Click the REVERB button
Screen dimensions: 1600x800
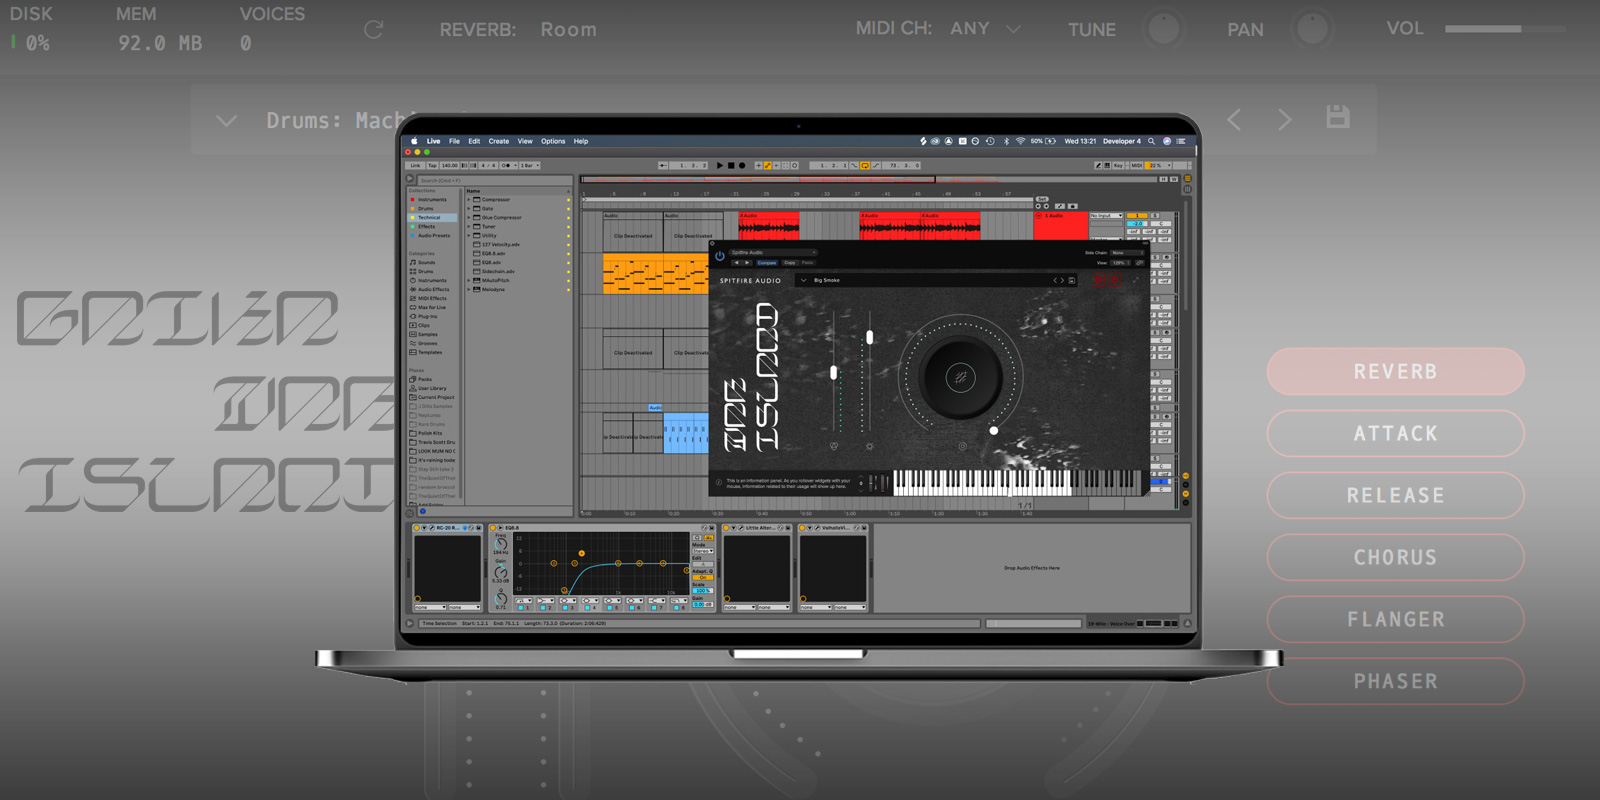1396,372
